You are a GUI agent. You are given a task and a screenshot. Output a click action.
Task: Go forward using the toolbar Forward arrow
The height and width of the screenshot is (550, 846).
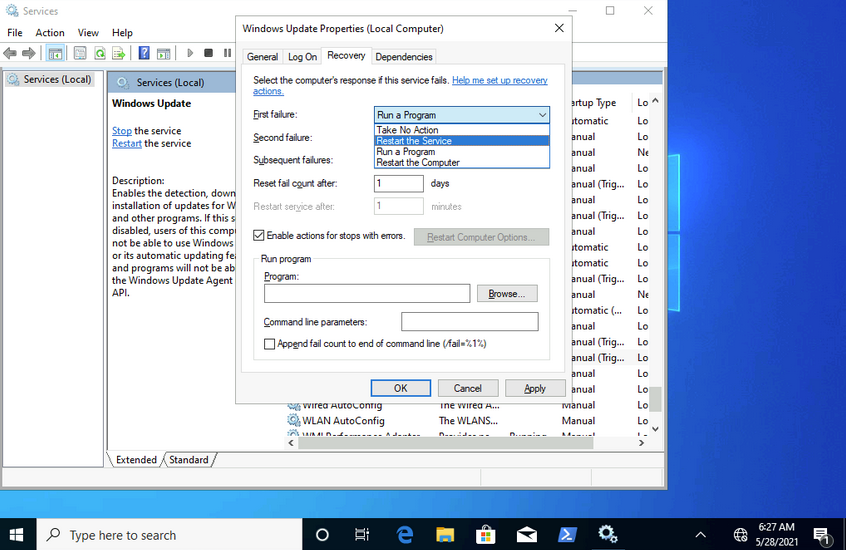tap(28, 53)
